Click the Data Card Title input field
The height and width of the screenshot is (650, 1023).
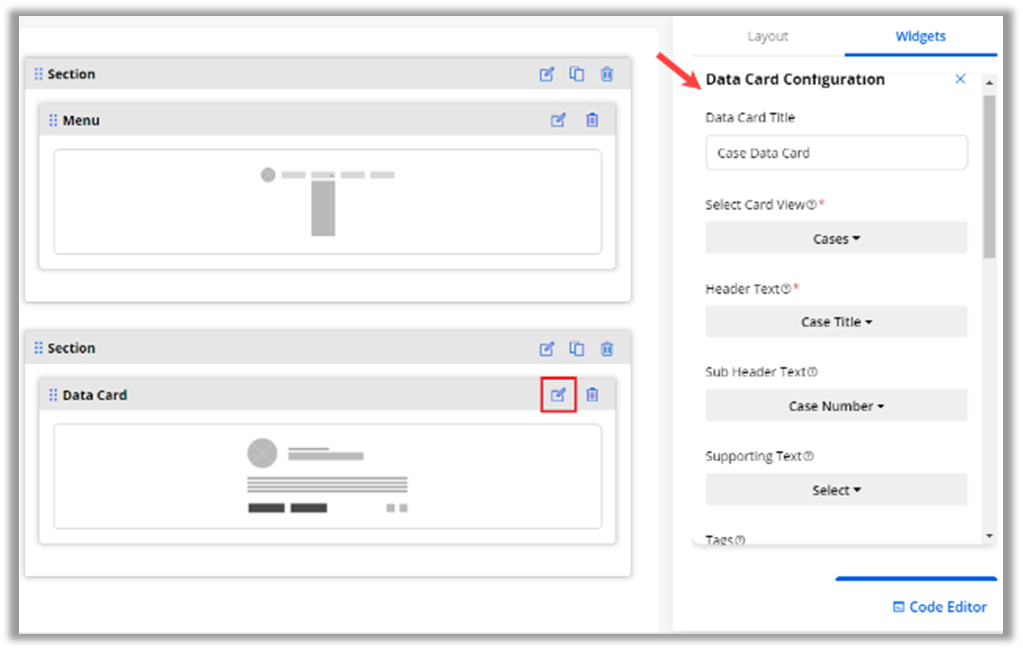coord(836,153)
